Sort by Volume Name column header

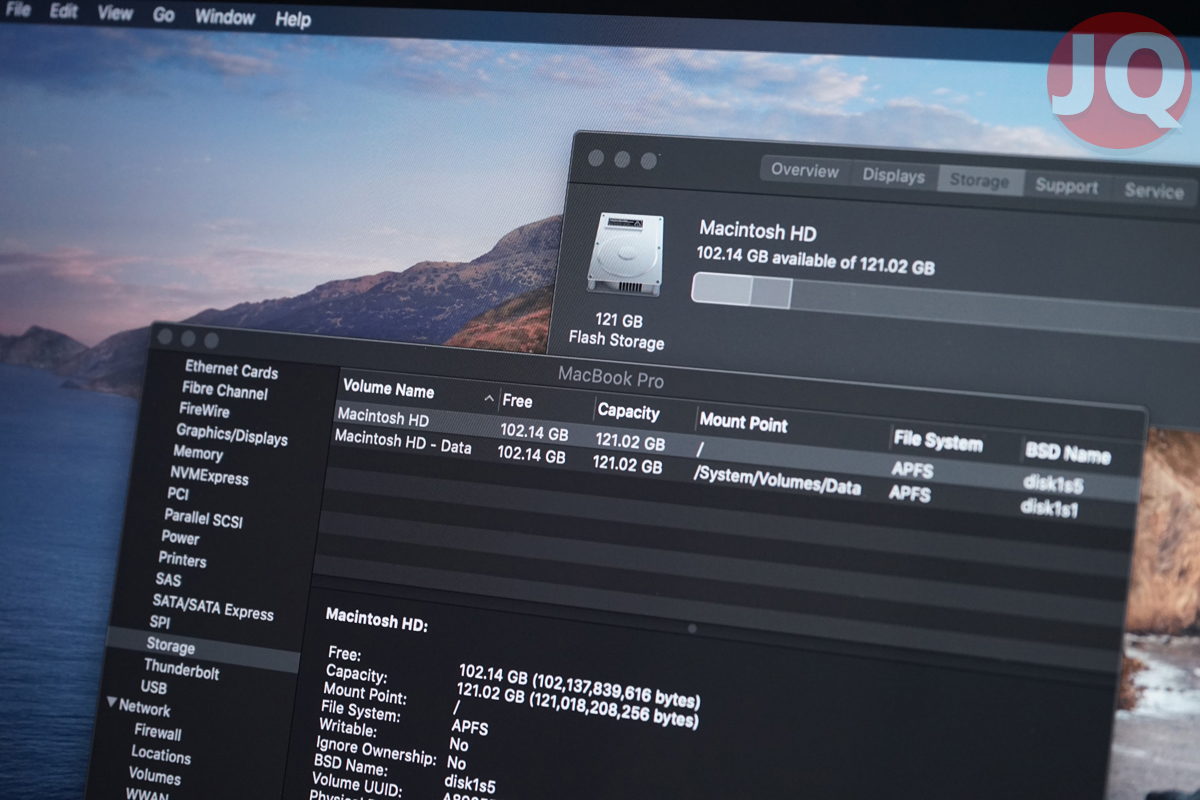(388, 390)
